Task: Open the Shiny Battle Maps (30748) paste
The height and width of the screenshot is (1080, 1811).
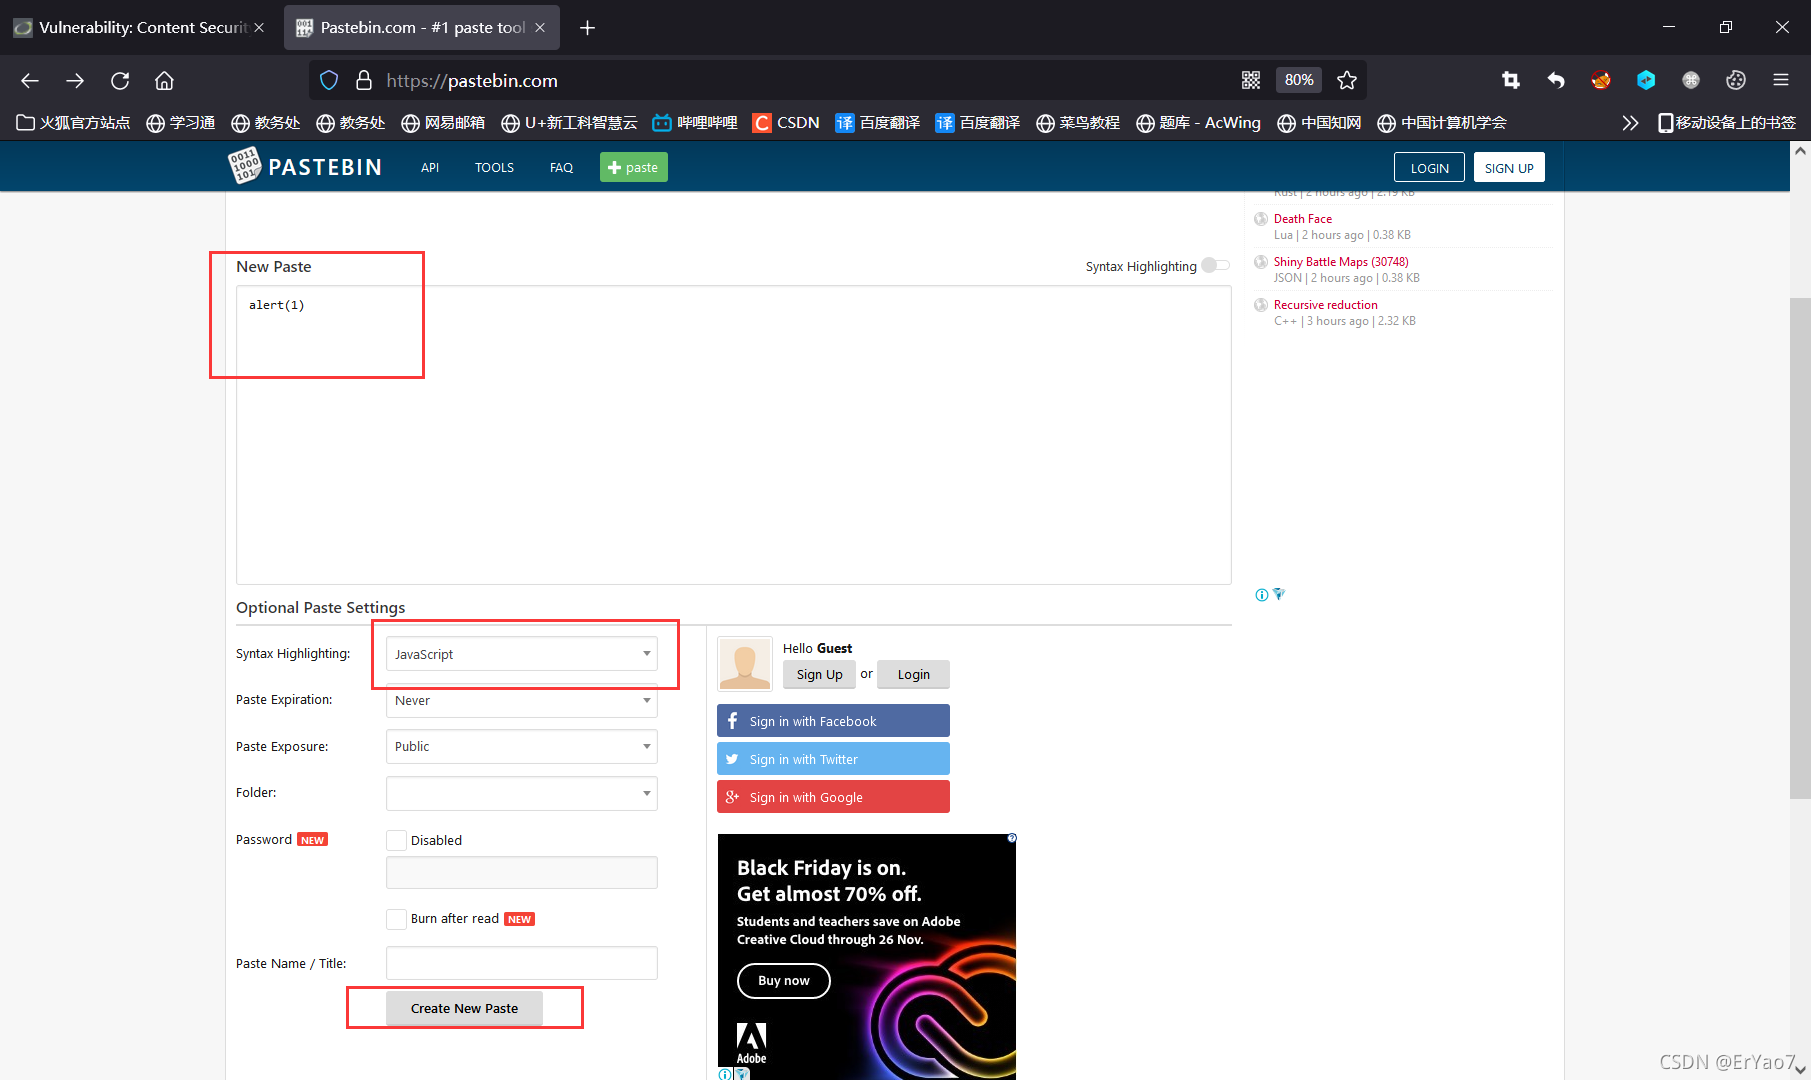Action: tap(1341, 262)
